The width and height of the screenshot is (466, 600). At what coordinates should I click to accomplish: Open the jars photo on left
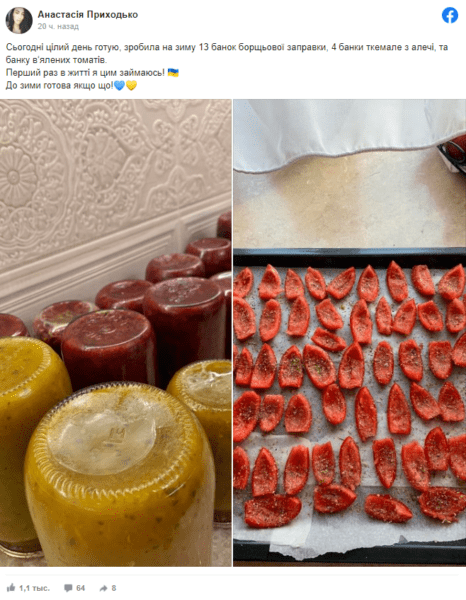[116, 333]
